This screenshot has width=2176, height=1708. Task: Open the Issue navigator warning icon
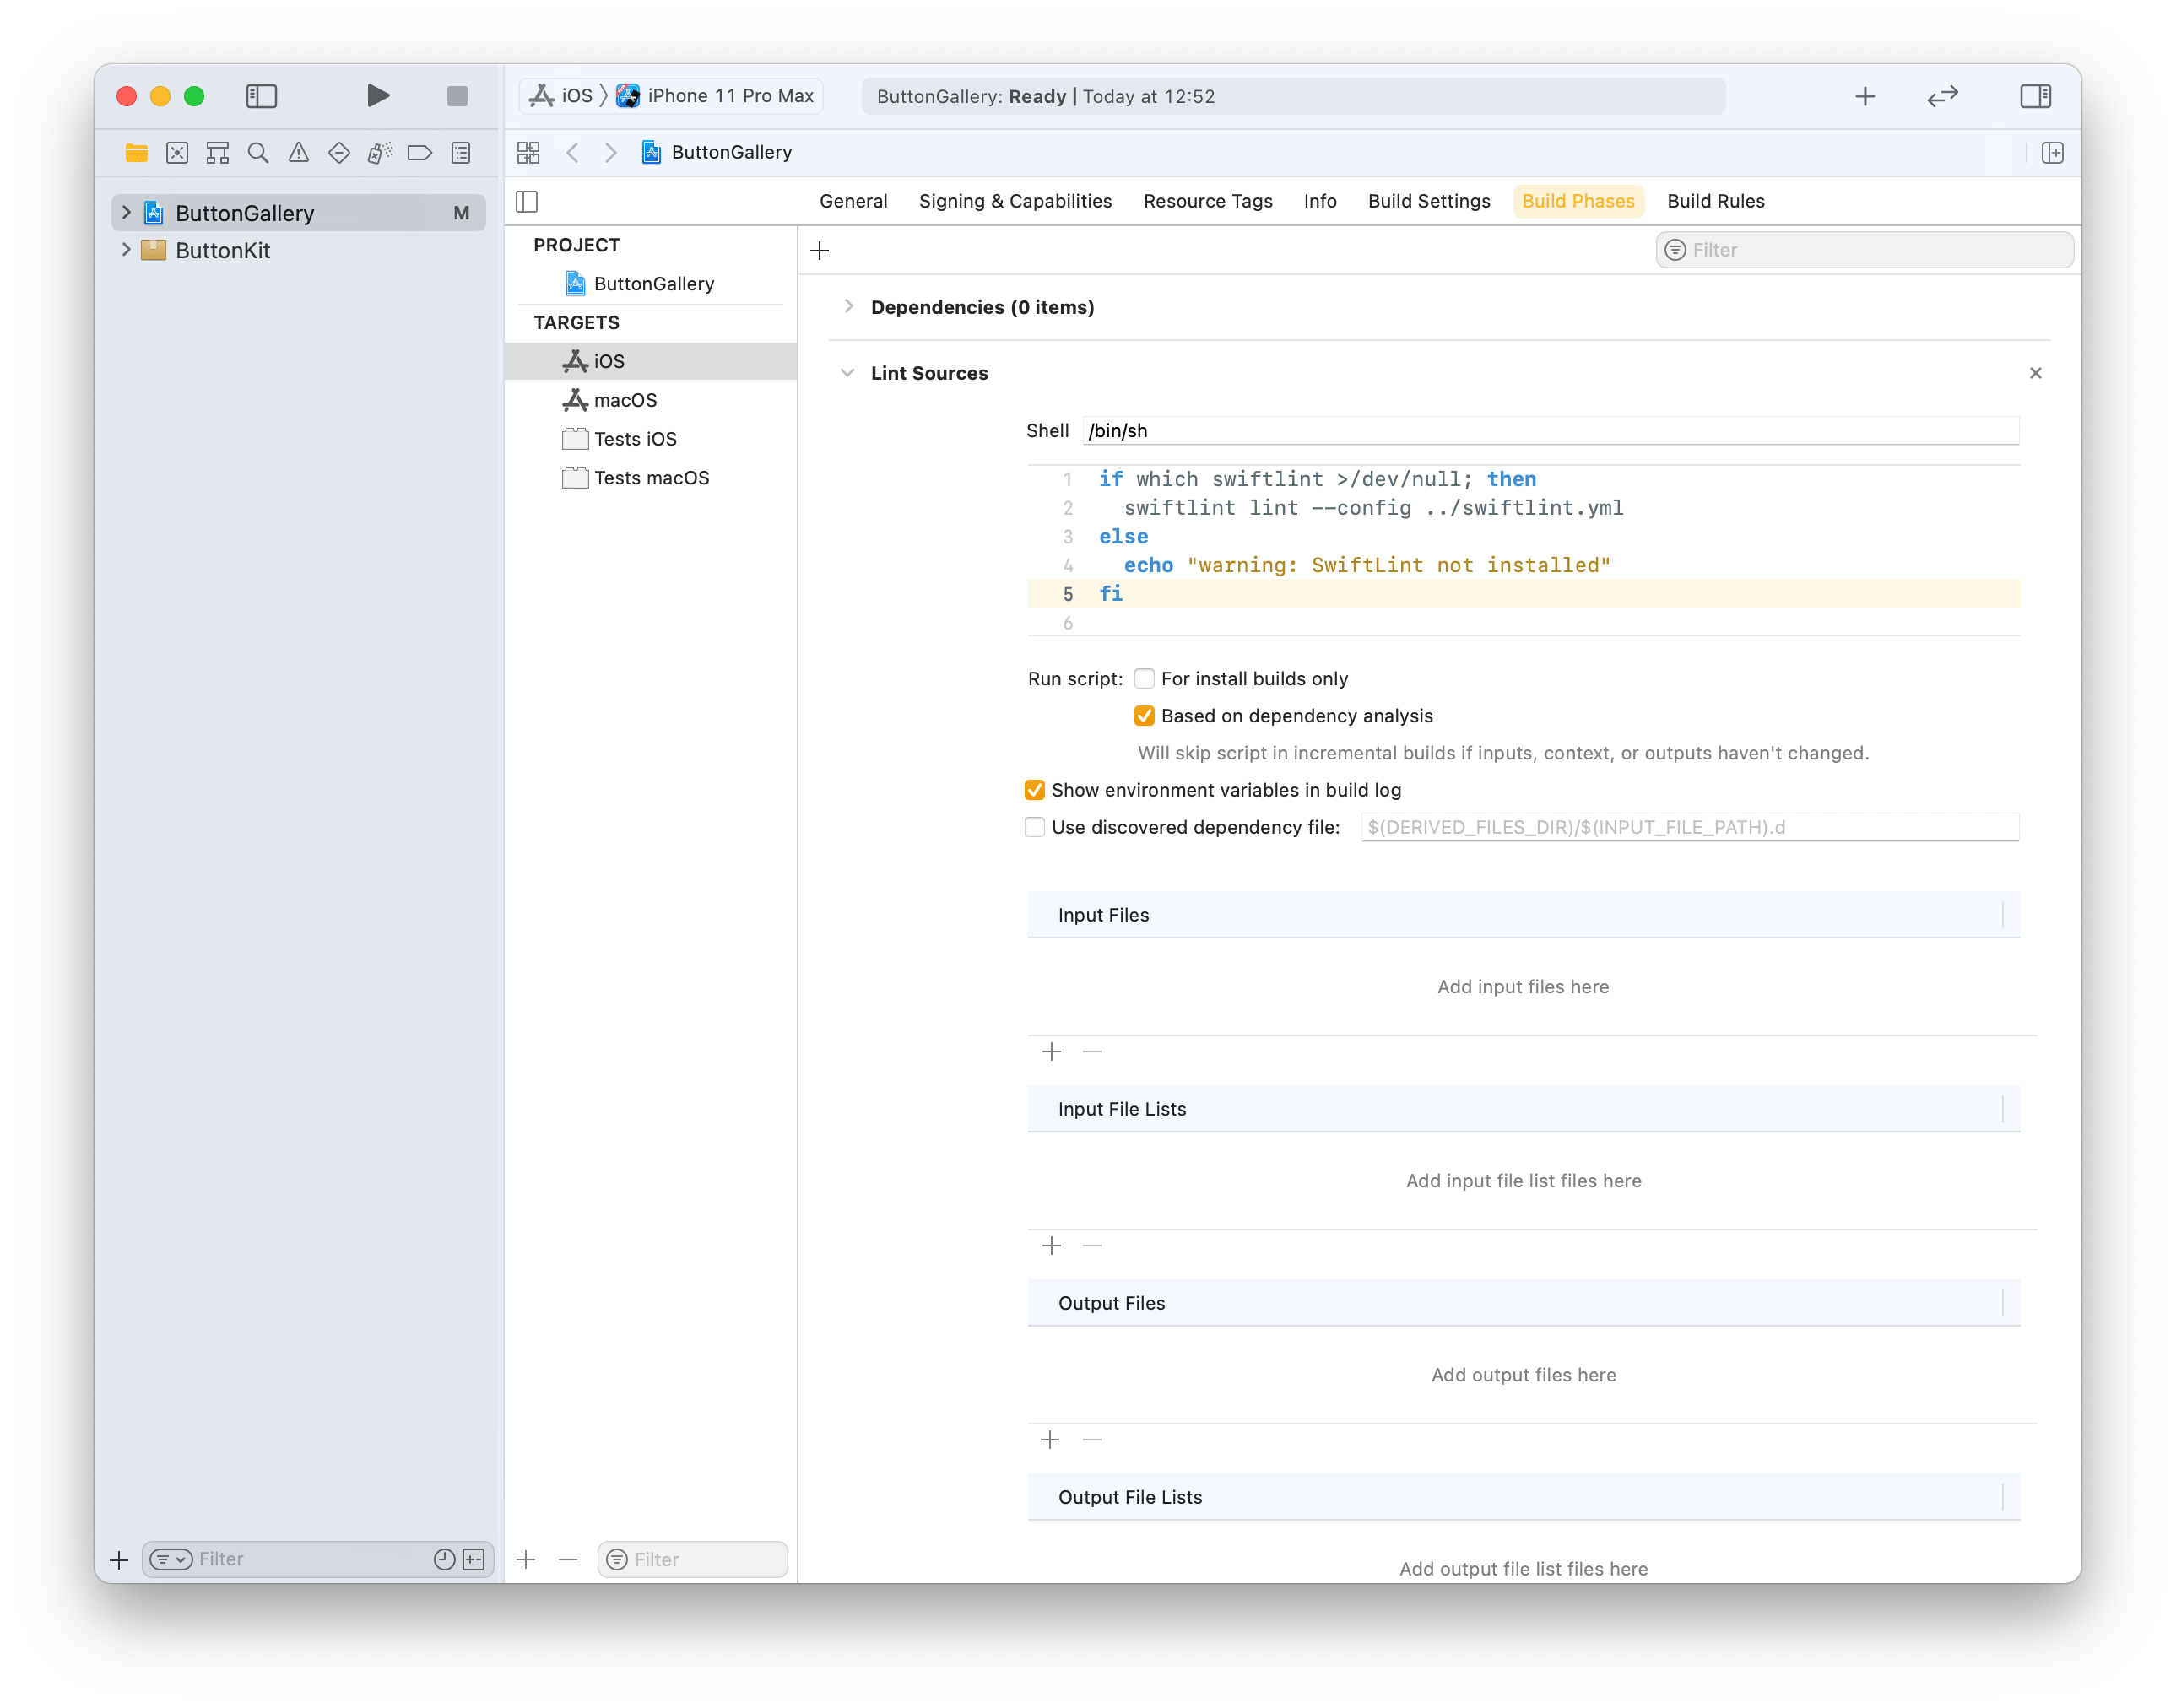[x=298, y=153]
